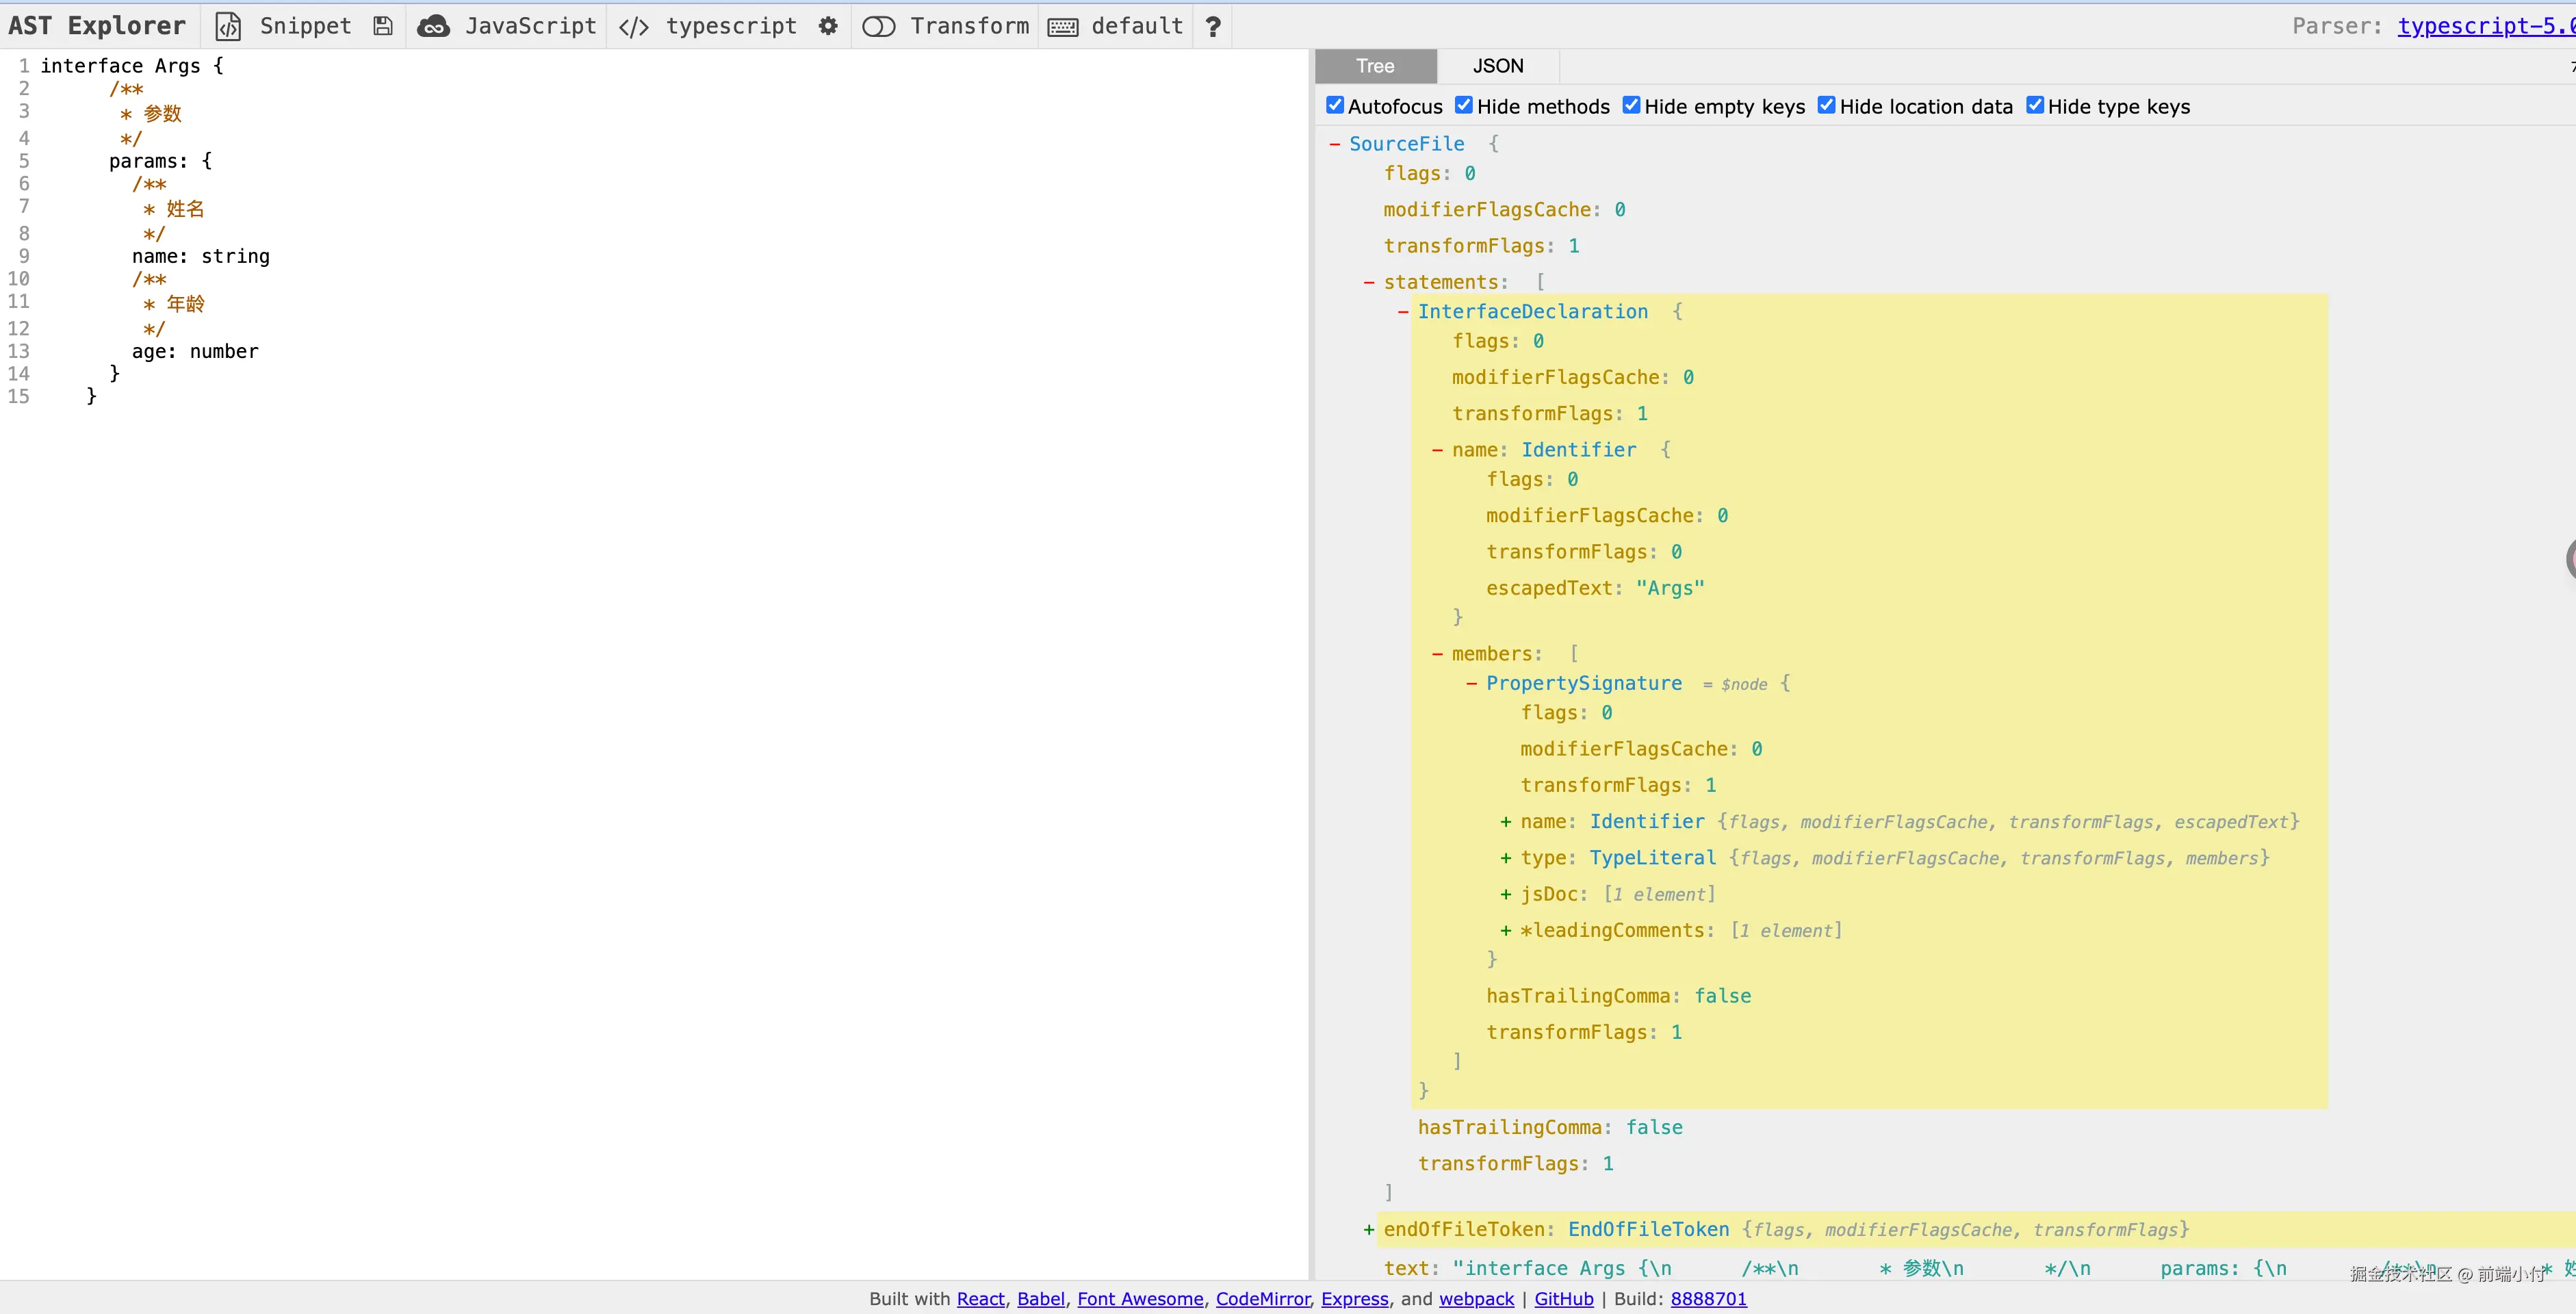
Task: Disable the Hide methods checkbox
Action: 1464,105
